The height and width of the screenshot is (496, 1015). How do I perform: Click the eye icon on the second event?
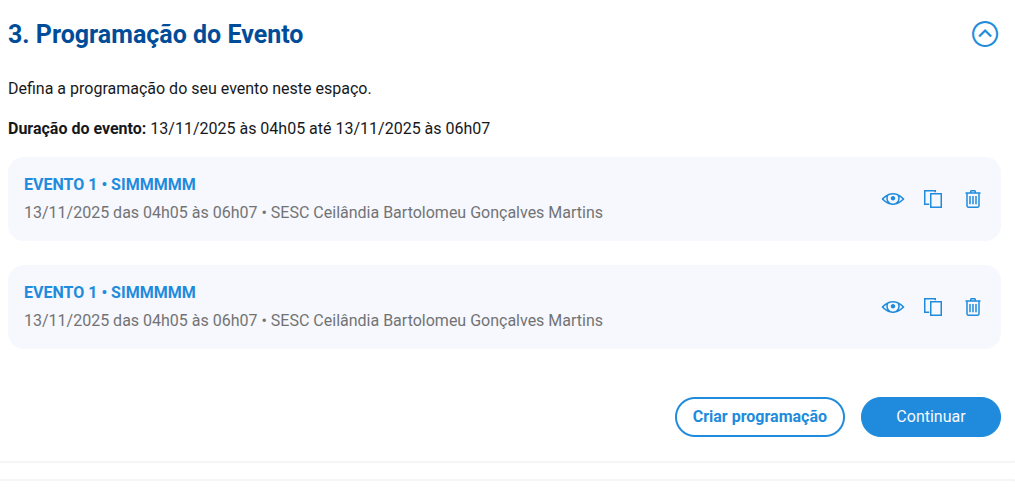coord(892,307)
